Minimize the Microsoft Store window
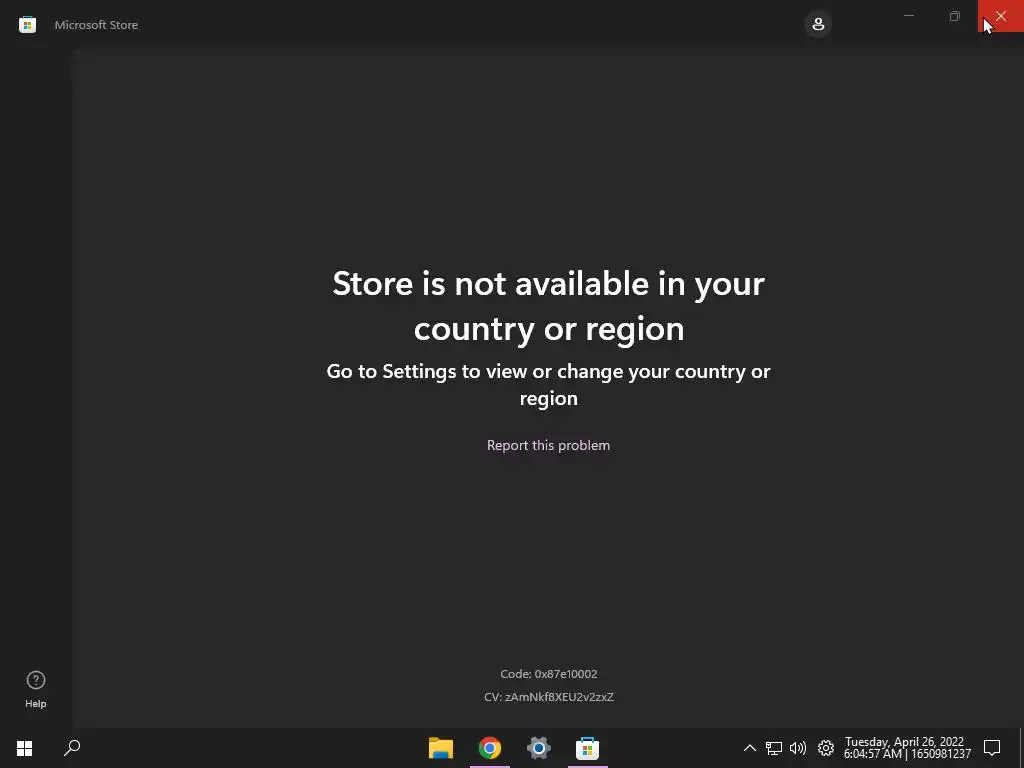 908,16
